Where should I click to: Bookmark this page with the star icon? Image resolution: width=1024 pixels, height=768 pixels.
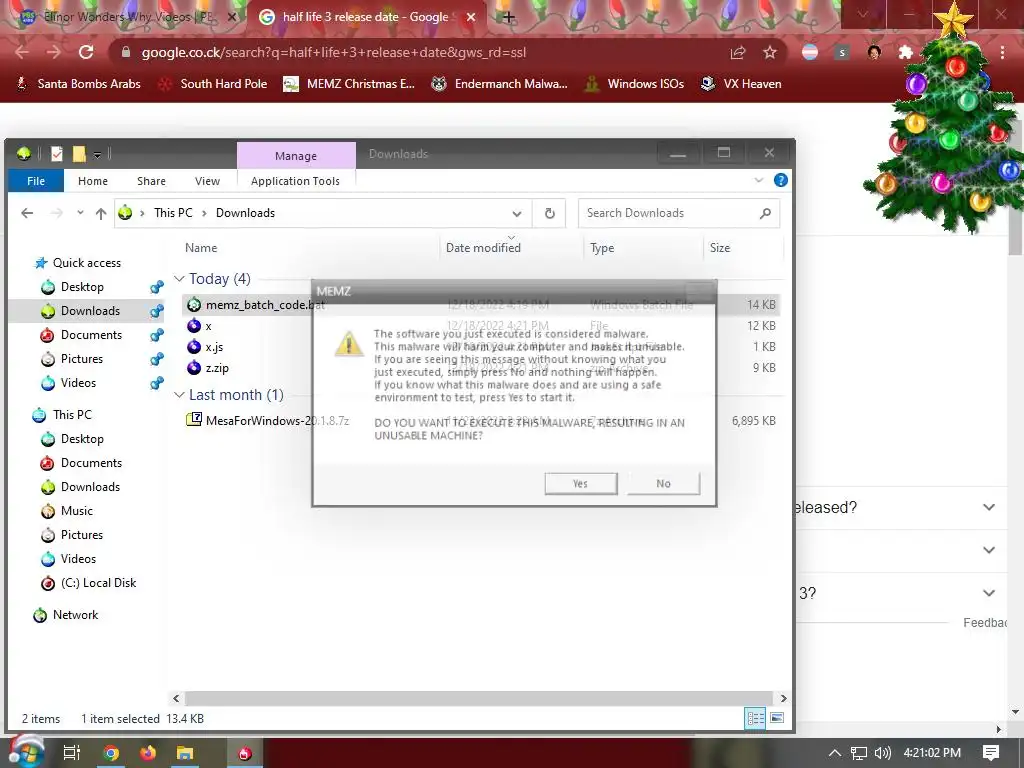pos(770,52)
